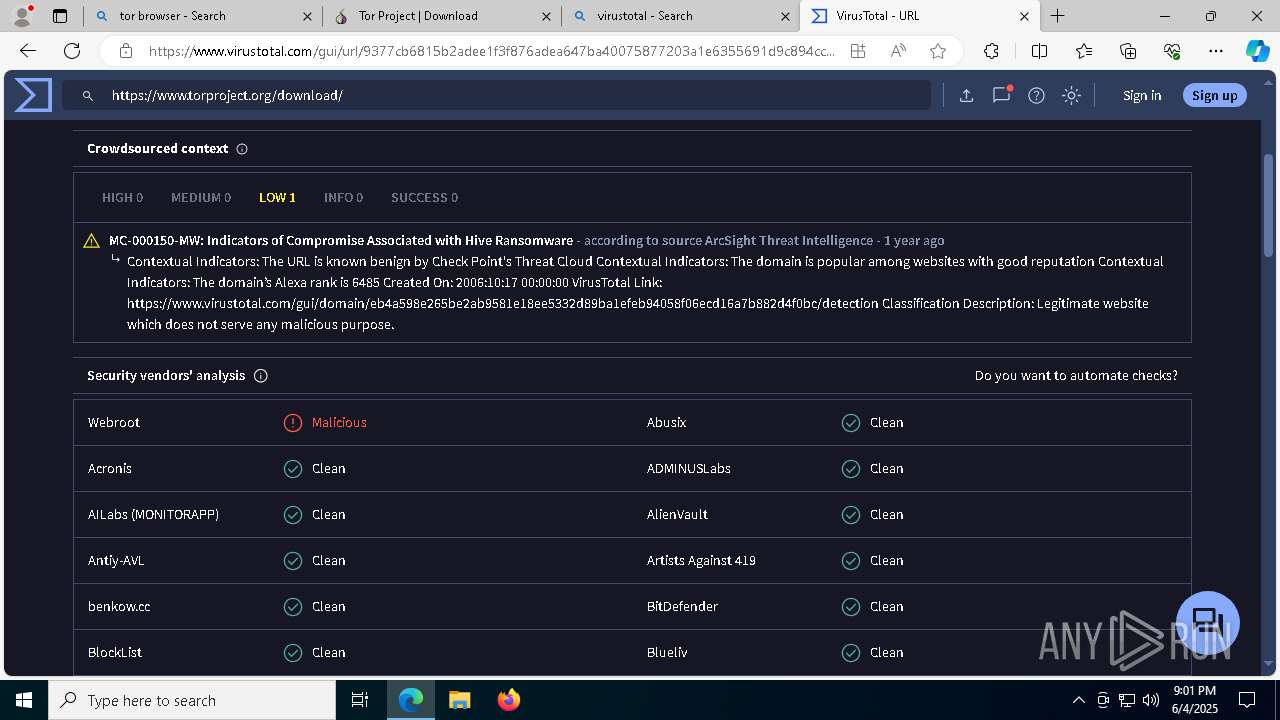The height and width of the screenshot is (720, 1280).
Task: Open the Edge profile icon
Action: pos(22,16)
